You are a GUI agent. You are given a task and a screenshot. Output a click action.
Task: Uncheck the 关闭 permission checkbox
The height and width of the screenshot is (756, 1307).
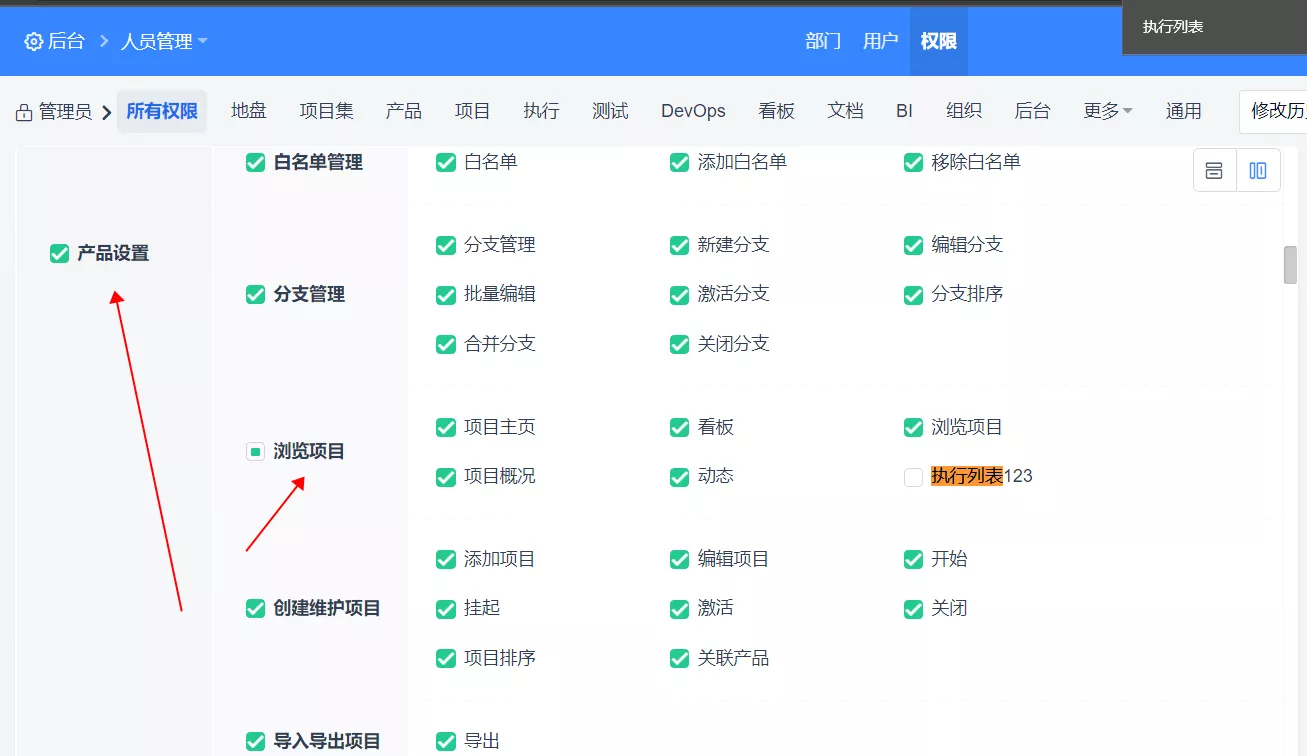point(913,608)
